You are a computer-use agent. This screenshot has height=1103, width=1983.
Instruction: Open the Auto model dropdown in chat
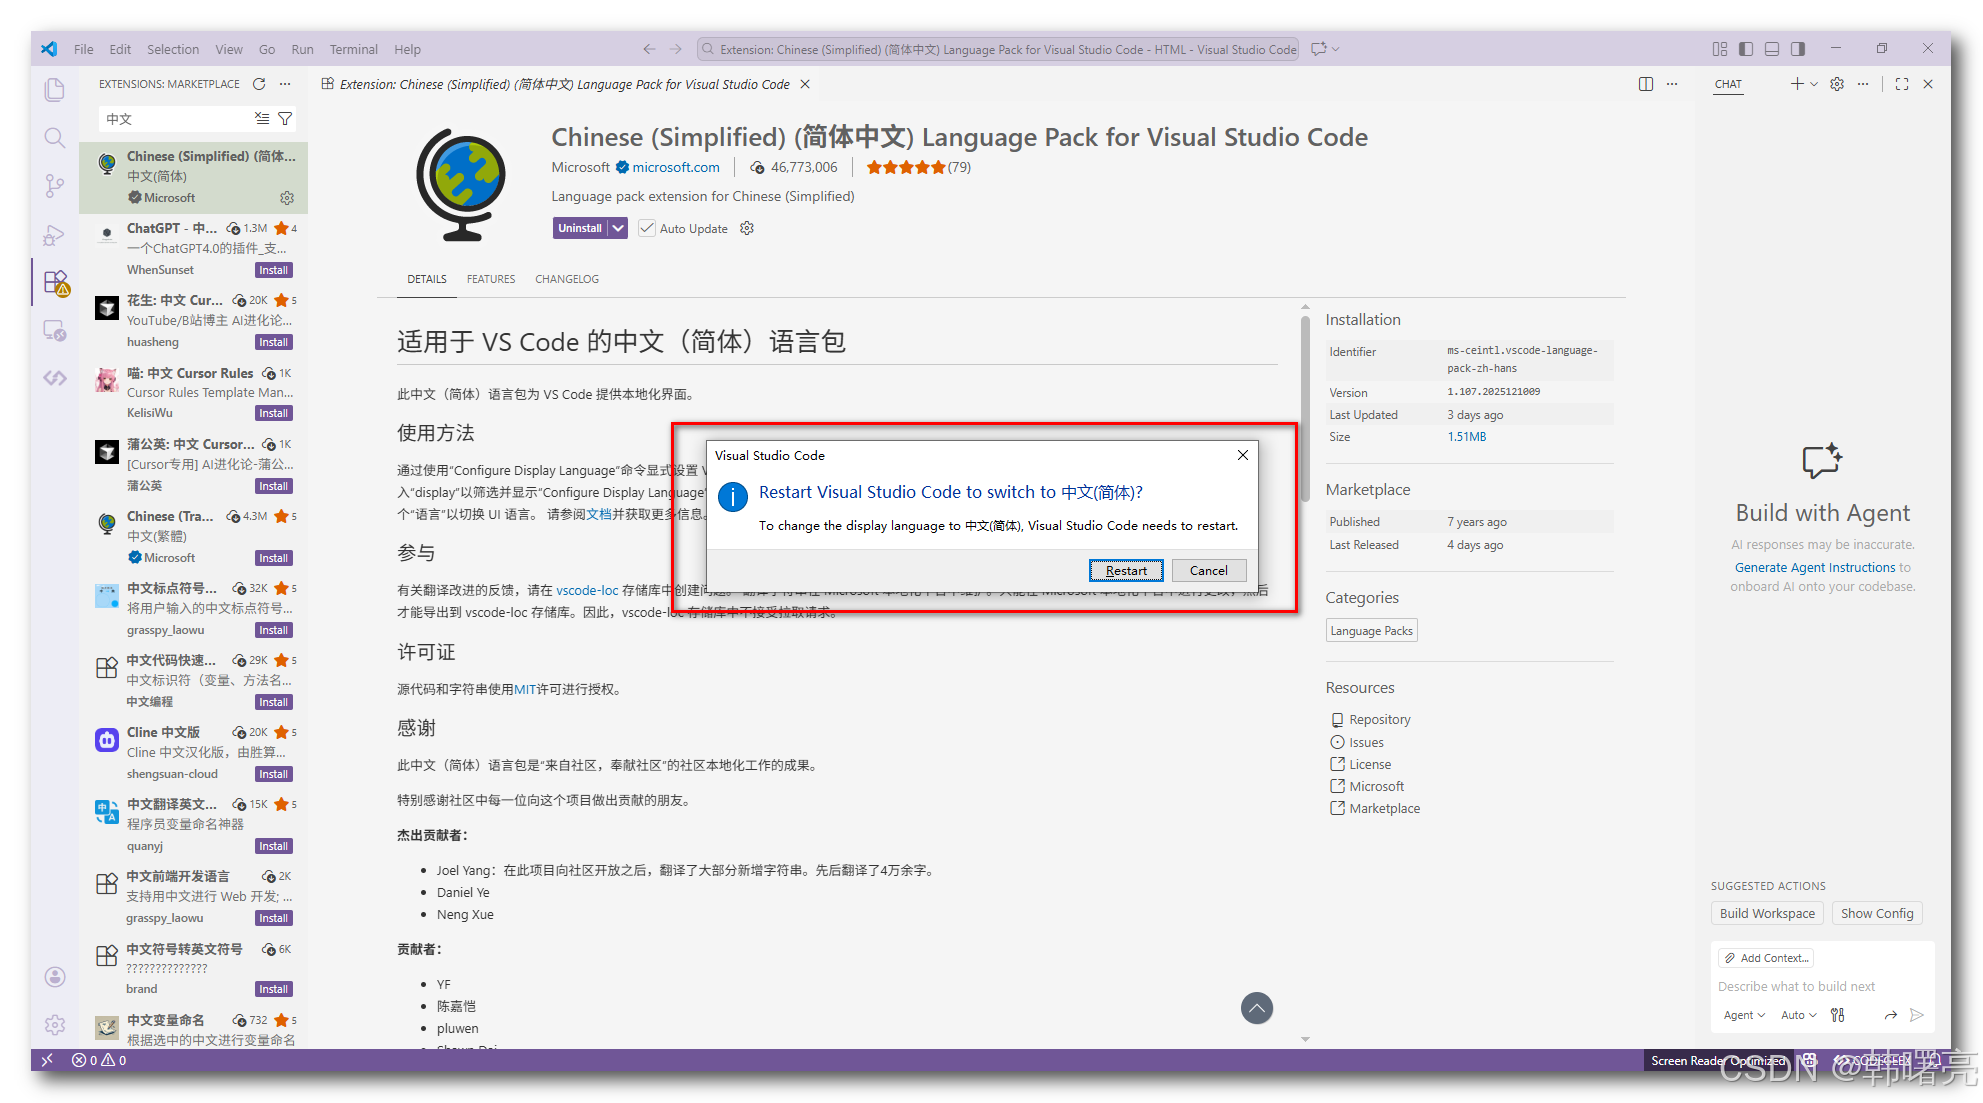[x=1798, y=1015]
